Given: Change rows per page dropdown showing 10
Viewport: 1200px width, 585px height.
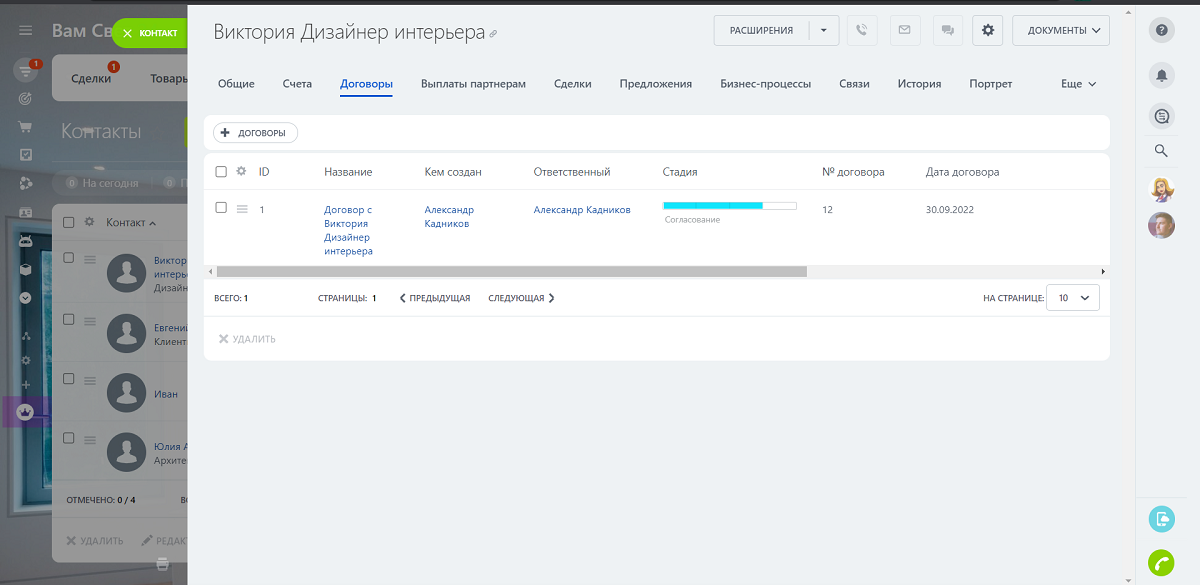Looking at the screenshot, I should pos(1072,298).
